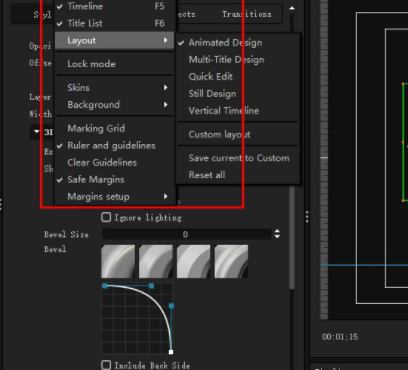Viewport: 408px width, 370px height.
Task: Select Still Design layout
Action: pos(238,94)
